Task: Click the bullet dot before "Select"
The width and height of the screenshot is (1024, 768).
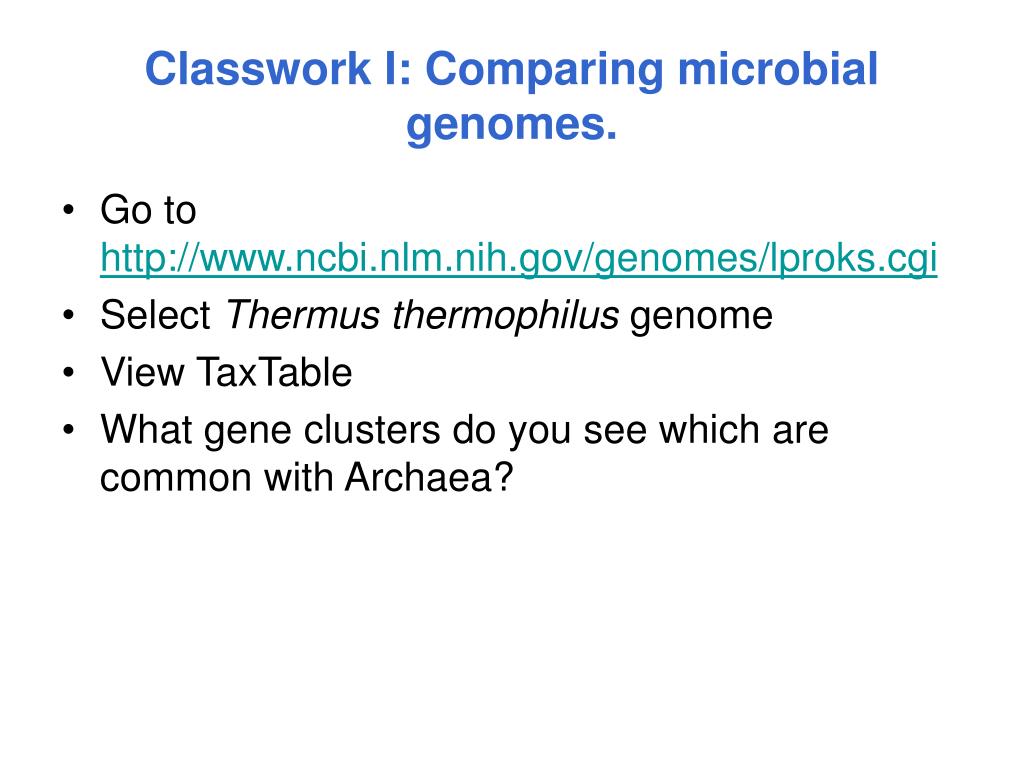Action: (x=69, y=315)
